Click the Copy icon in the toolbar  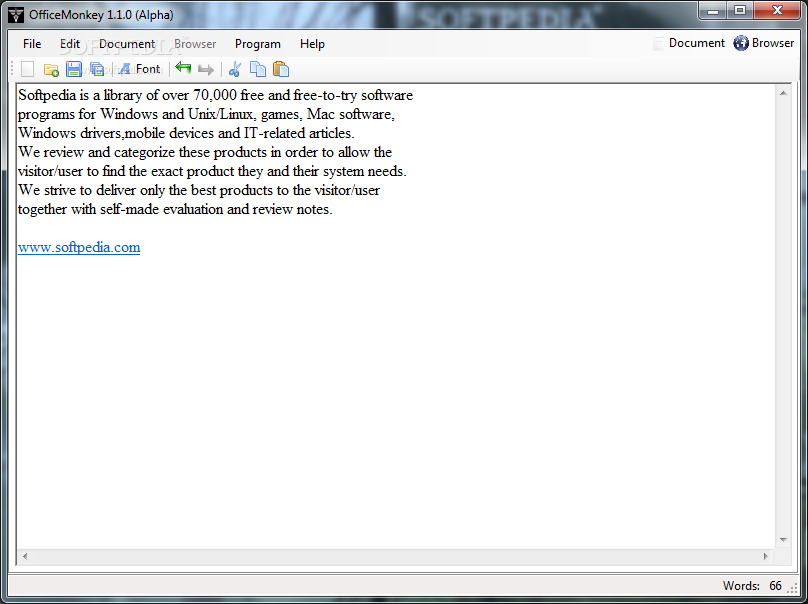coord(258,69)
